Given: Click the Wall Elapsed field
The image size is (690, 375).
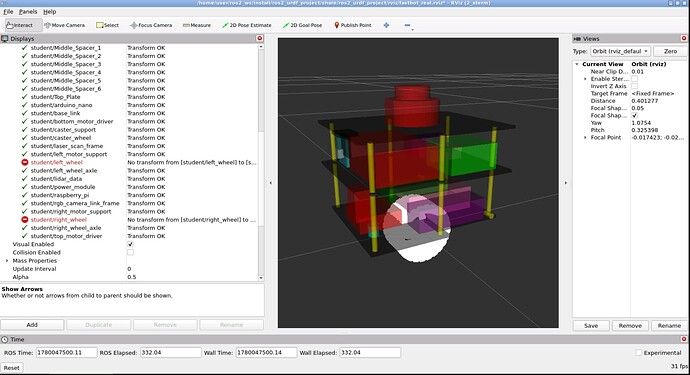Looking at the screenshot, I should click(x=370, y=353).
